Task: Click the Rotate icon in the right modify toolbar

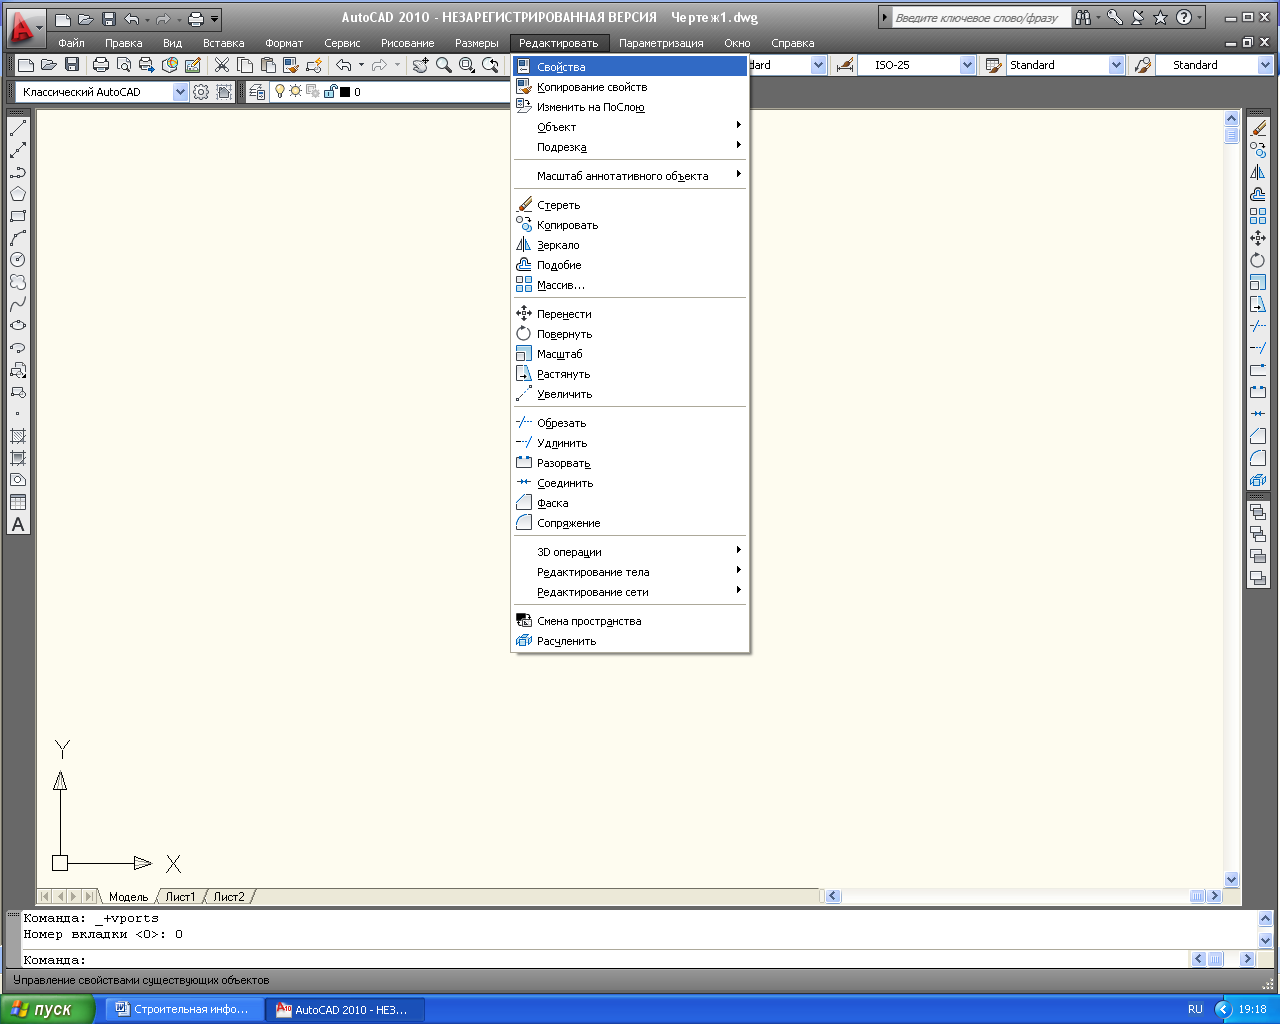Action: 1258,260
